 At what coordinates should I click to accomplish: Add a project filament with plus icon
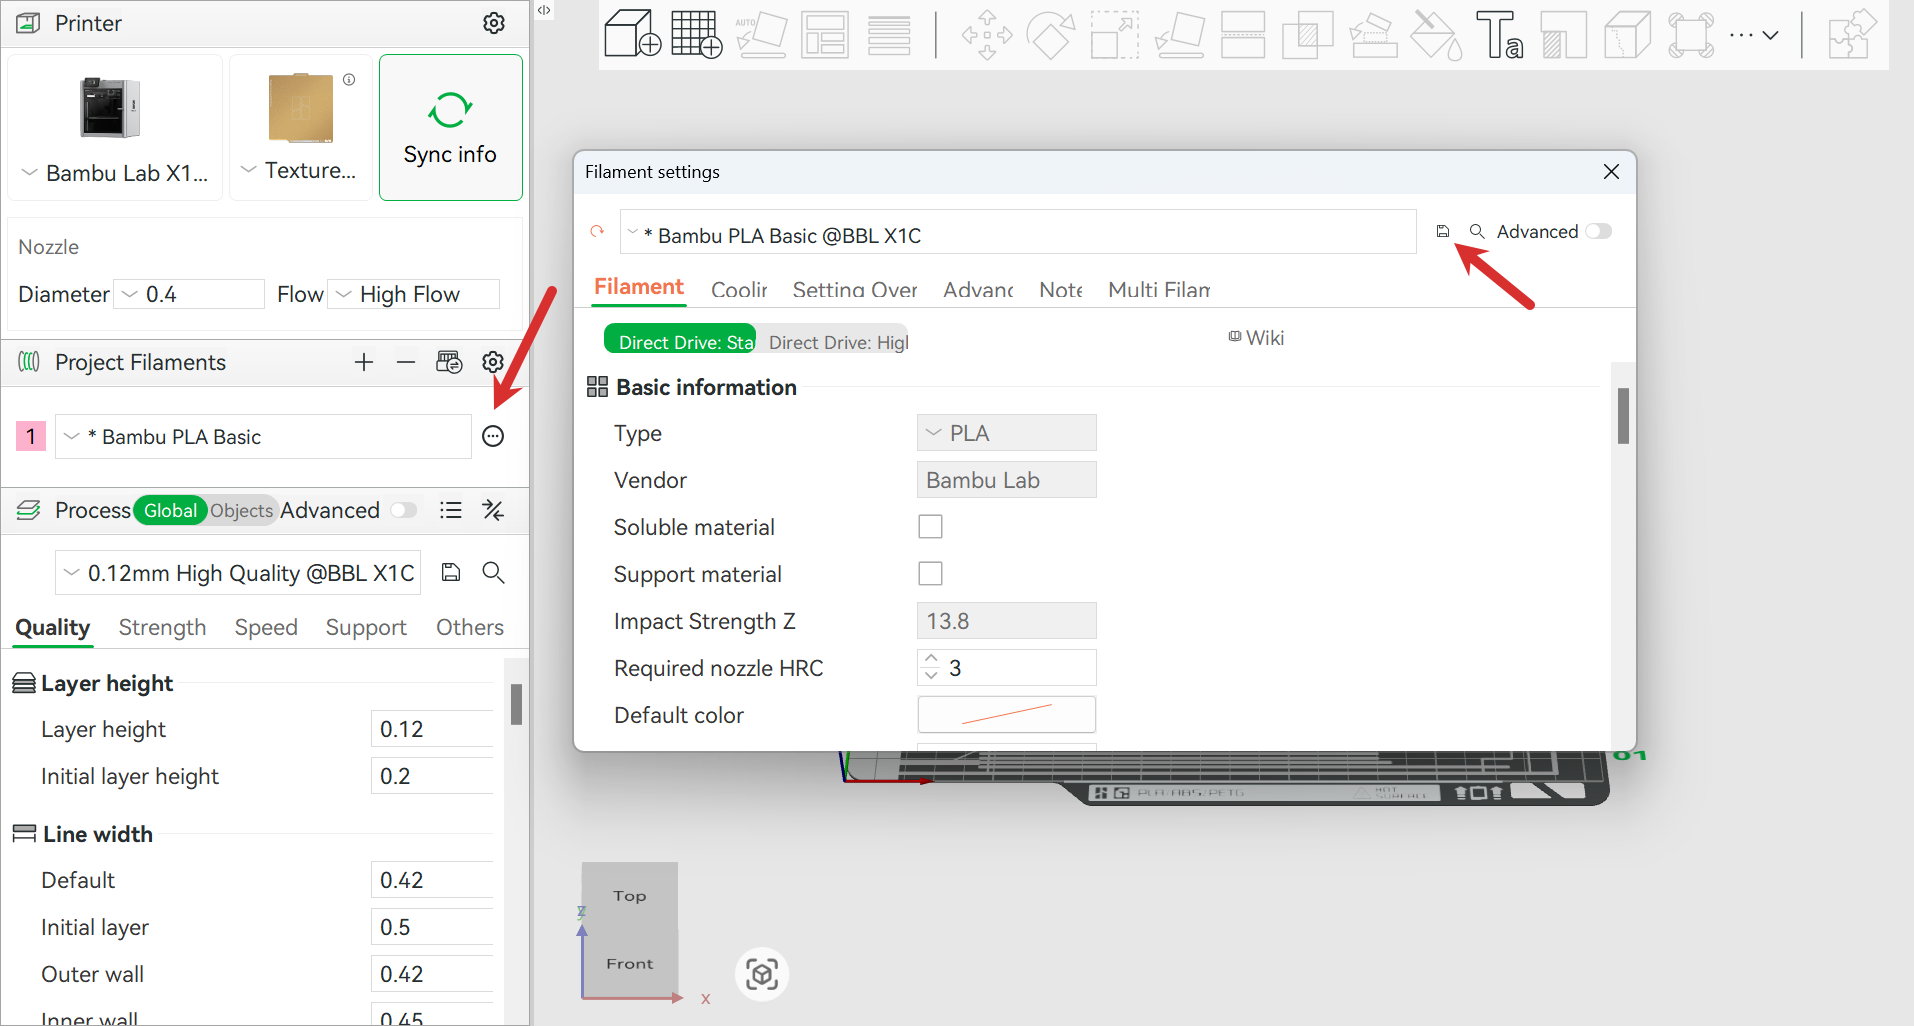pos(364,362)
